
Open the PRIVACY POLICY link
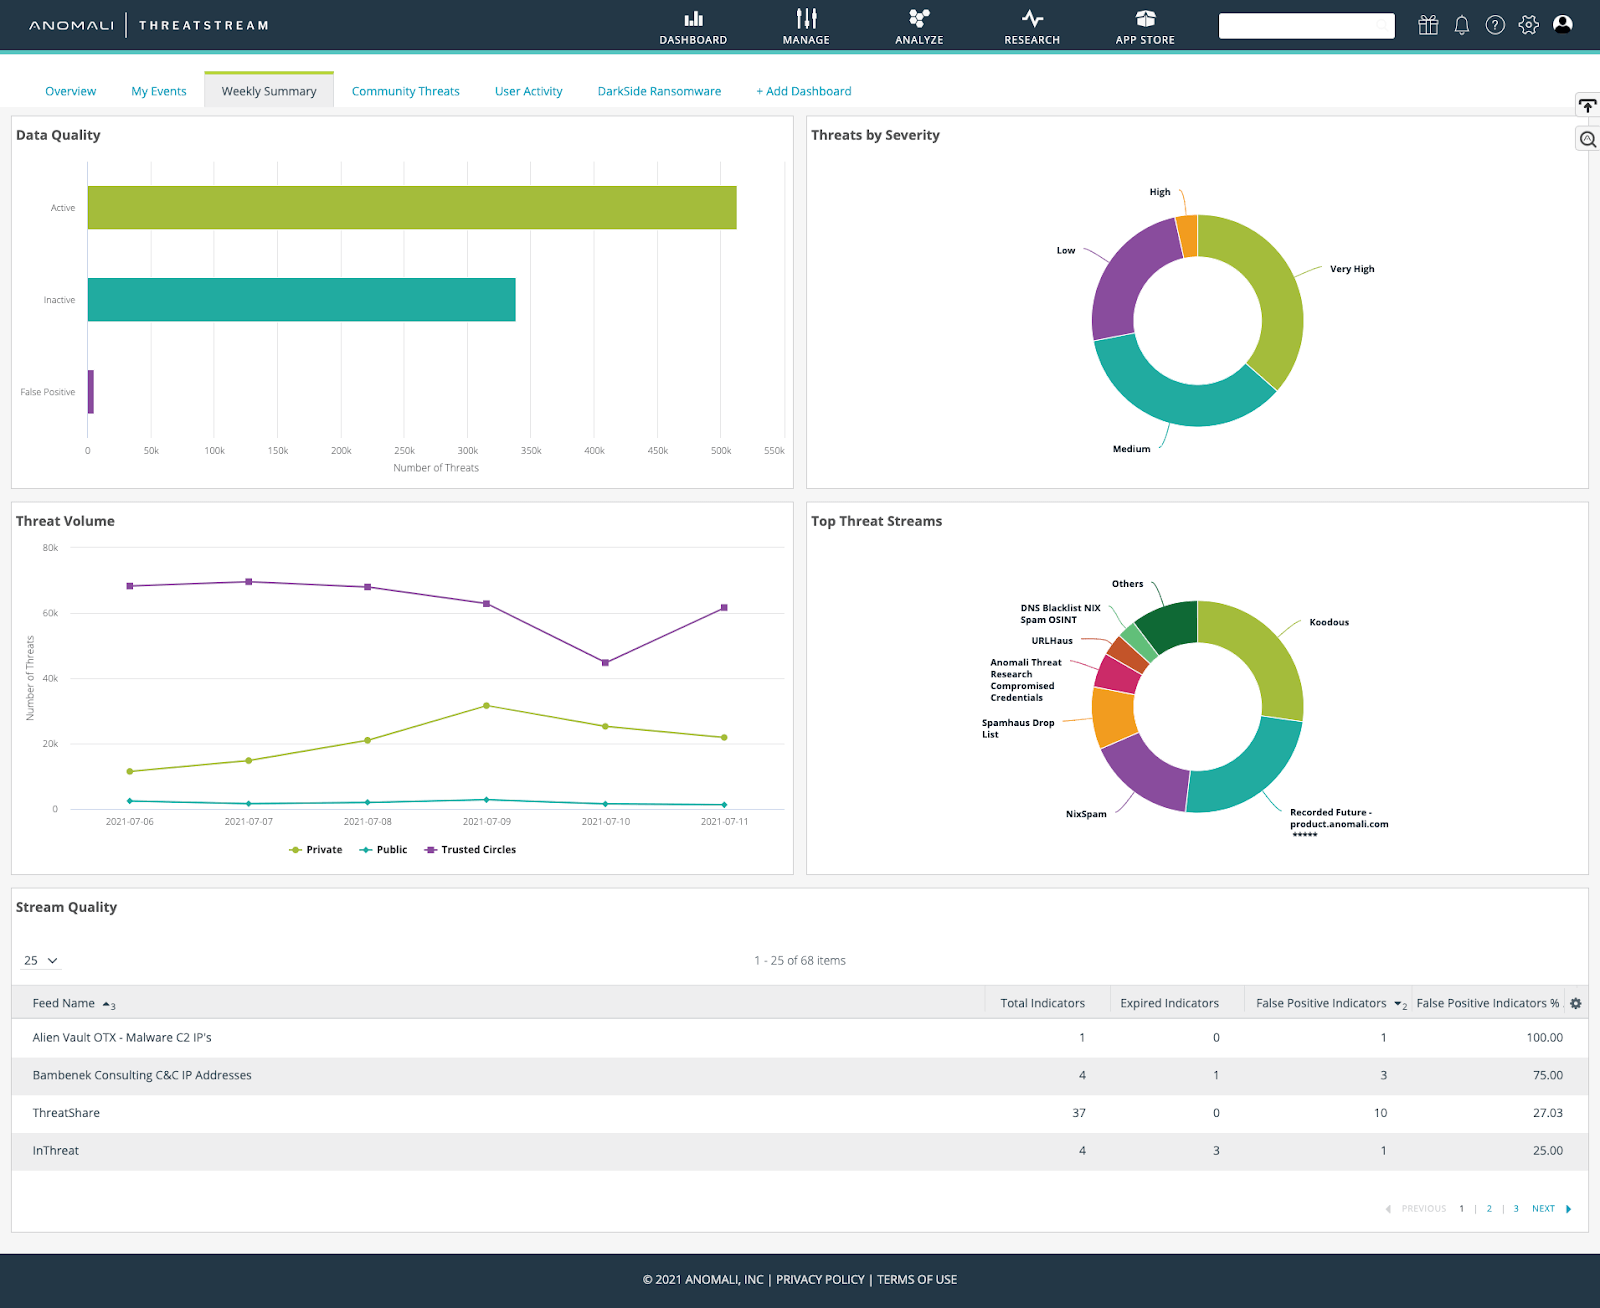click(819, 1279)
